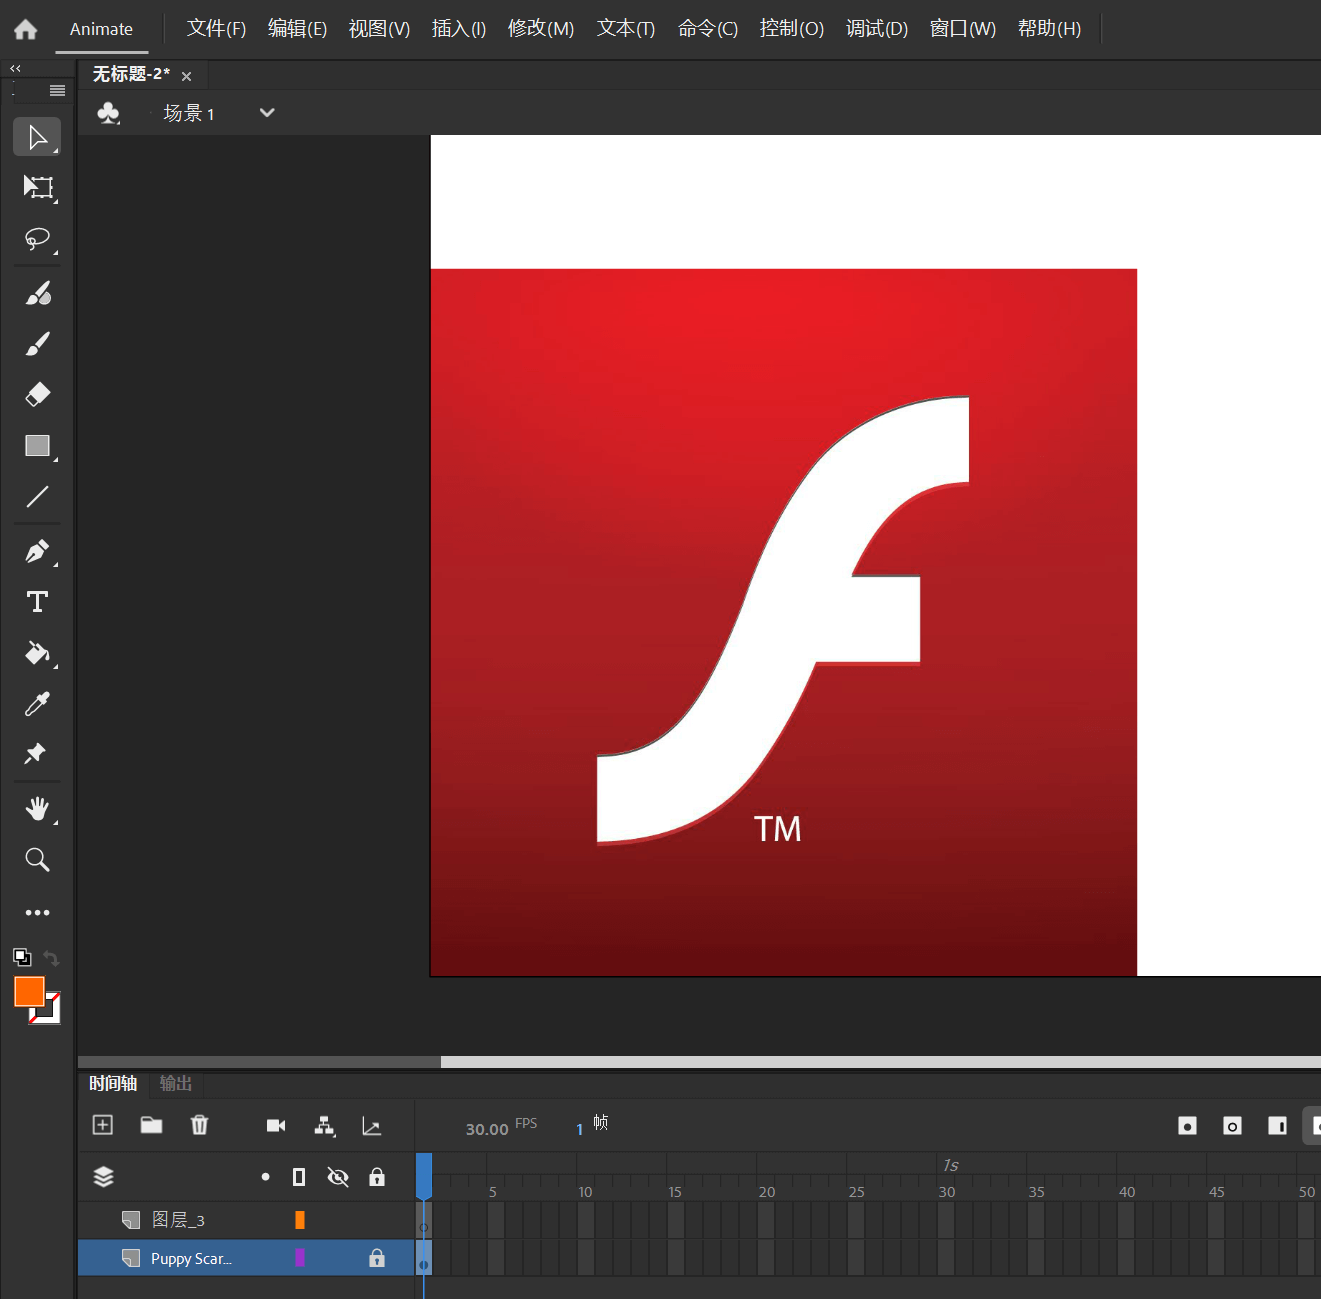The image size is (1321, 1299).
Task: Select the Selection arrow tool
Action: point(37,137)
